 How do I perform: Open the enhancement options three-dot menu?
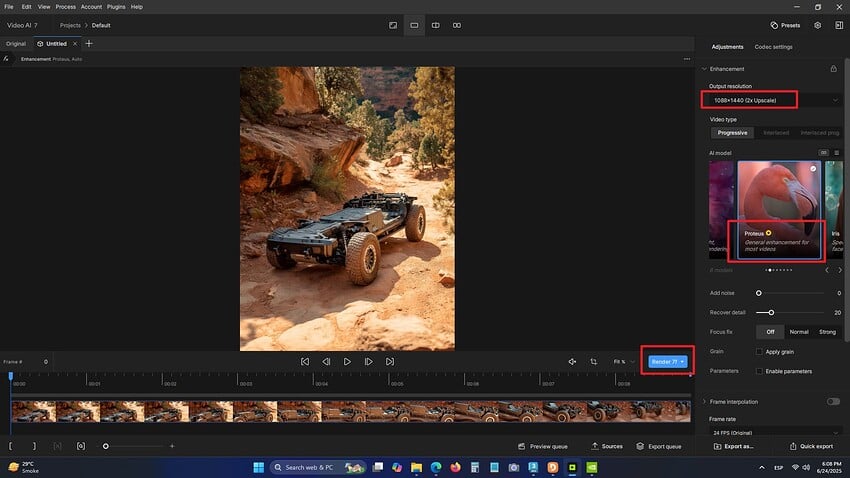pos(687,59)
